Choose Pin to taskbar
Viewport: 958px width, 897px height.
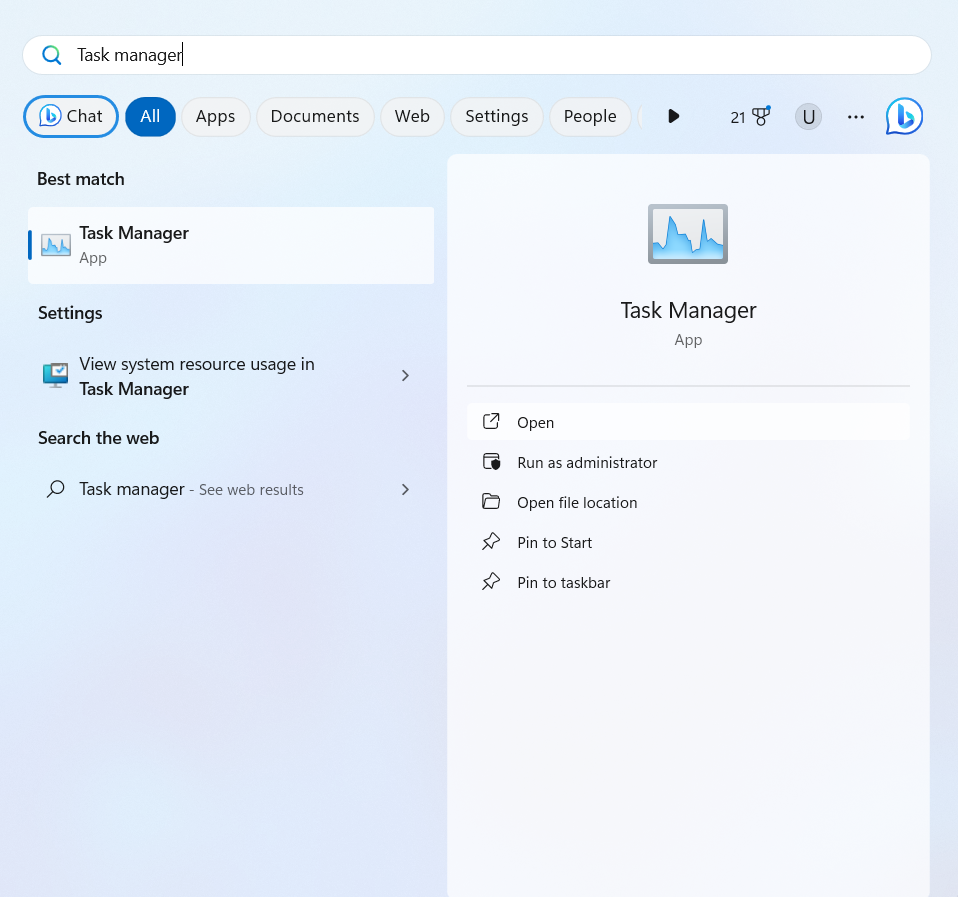(x=689, y=582)
